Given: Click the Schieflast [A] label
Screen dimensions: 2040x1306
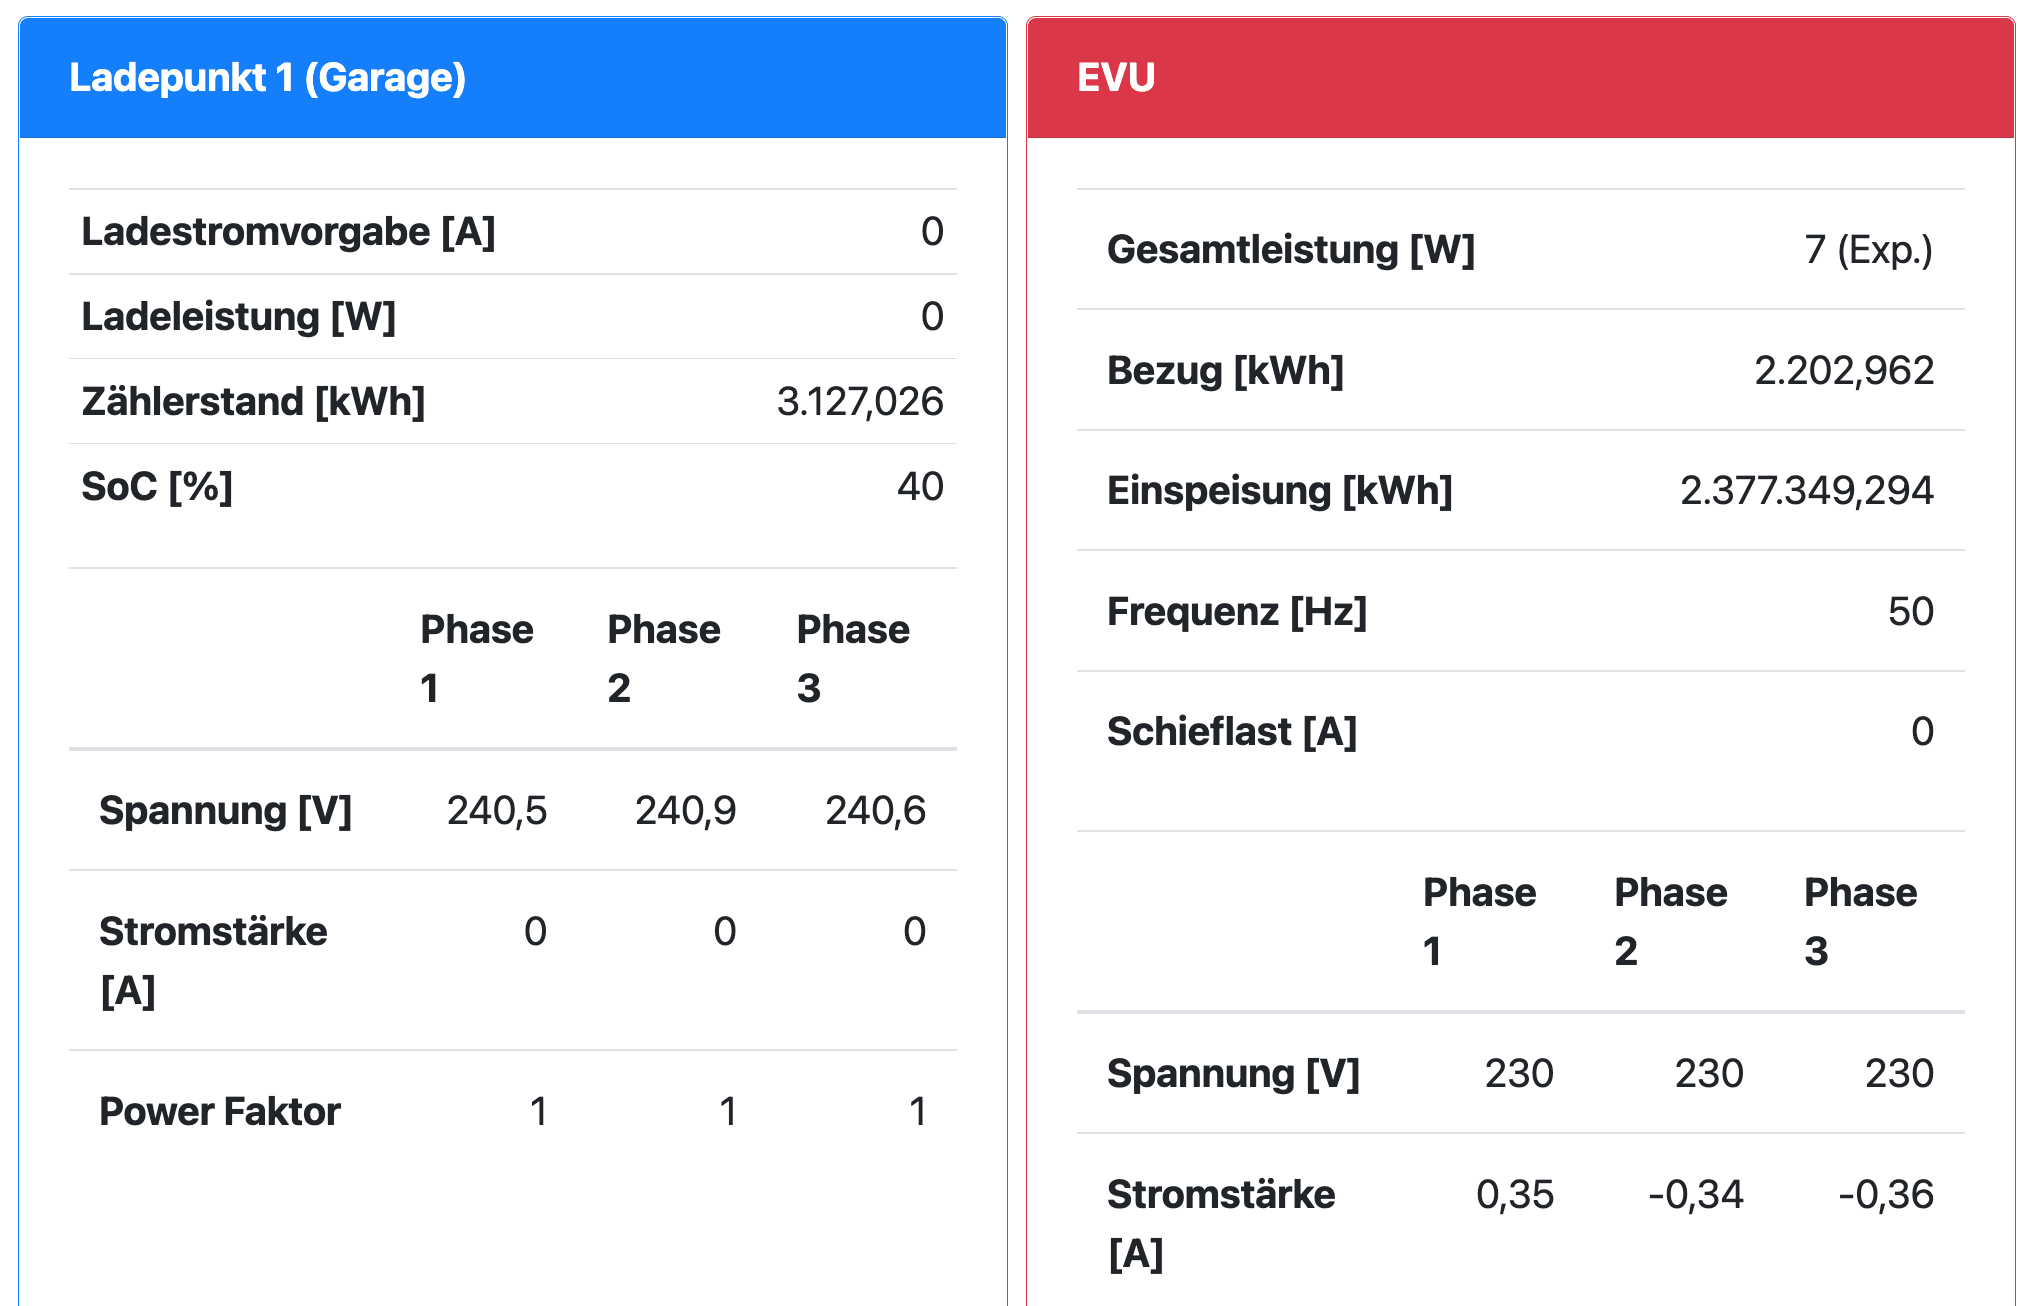Looking at the screenshot, I should tap(1231, 732).
